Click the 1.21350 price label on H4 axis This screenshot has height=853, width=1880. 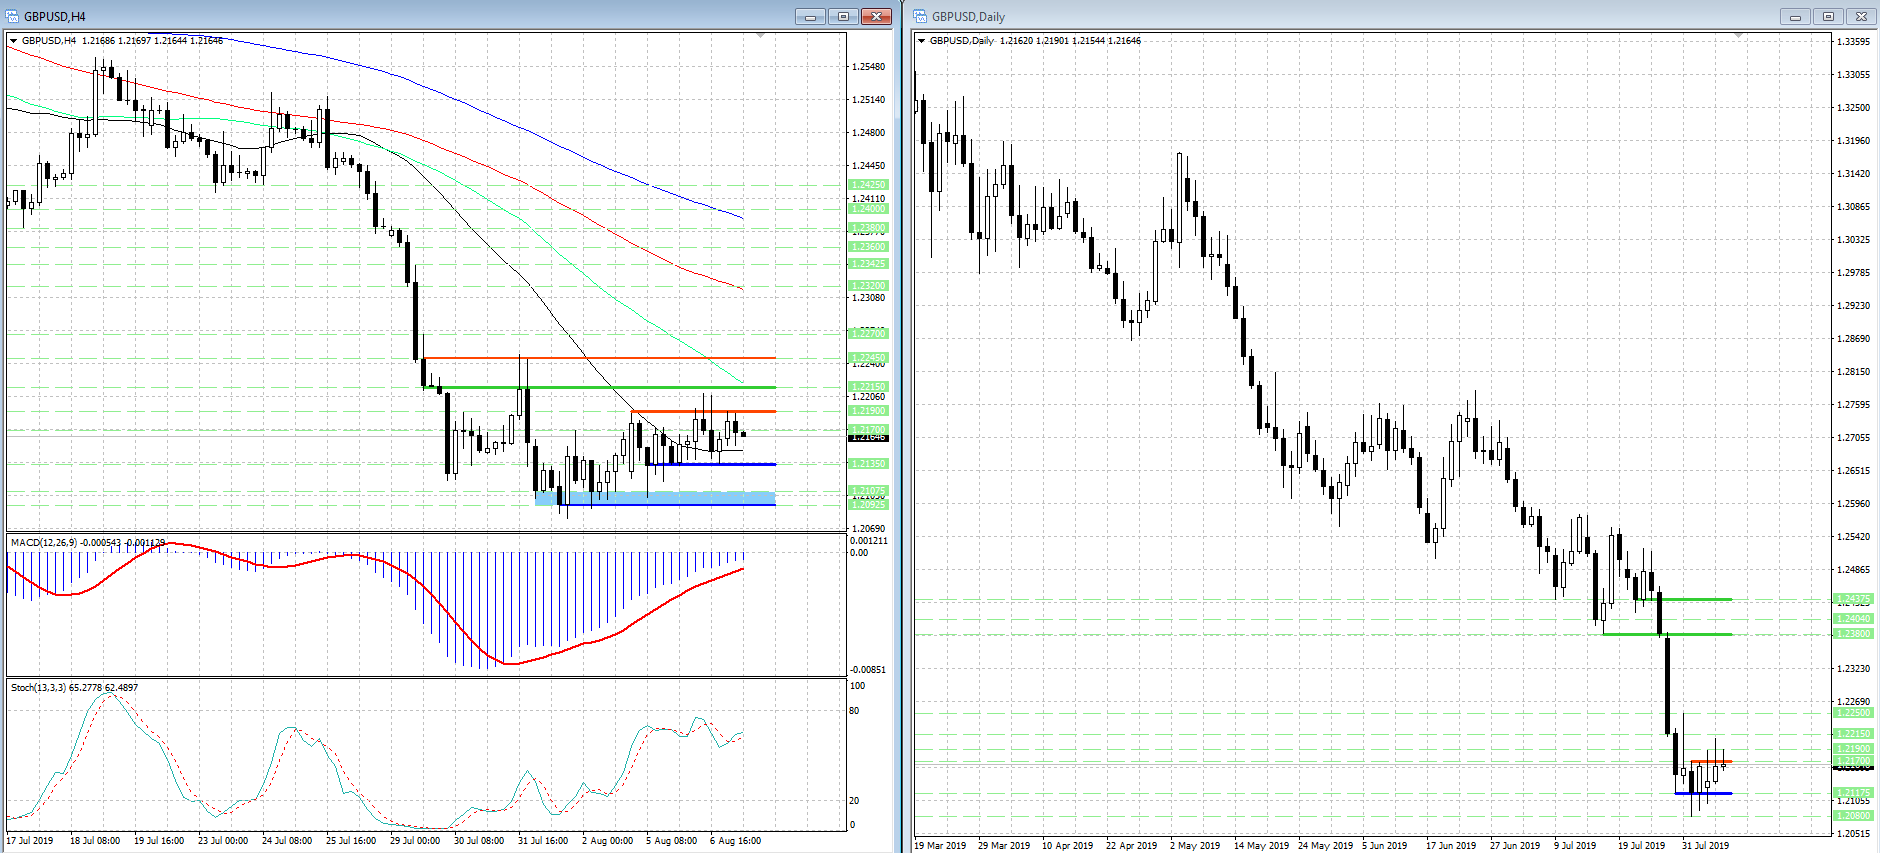pyautogui.click(x=867, y=464)
